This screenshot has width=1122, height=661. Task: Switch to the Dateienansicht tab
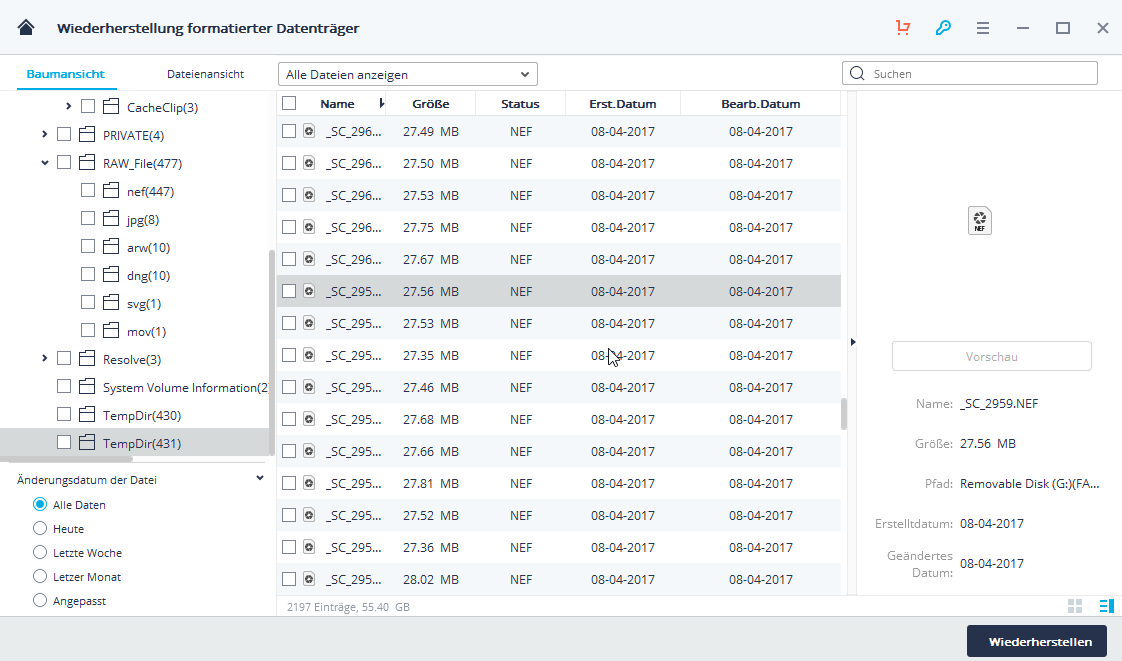(205, 74)
